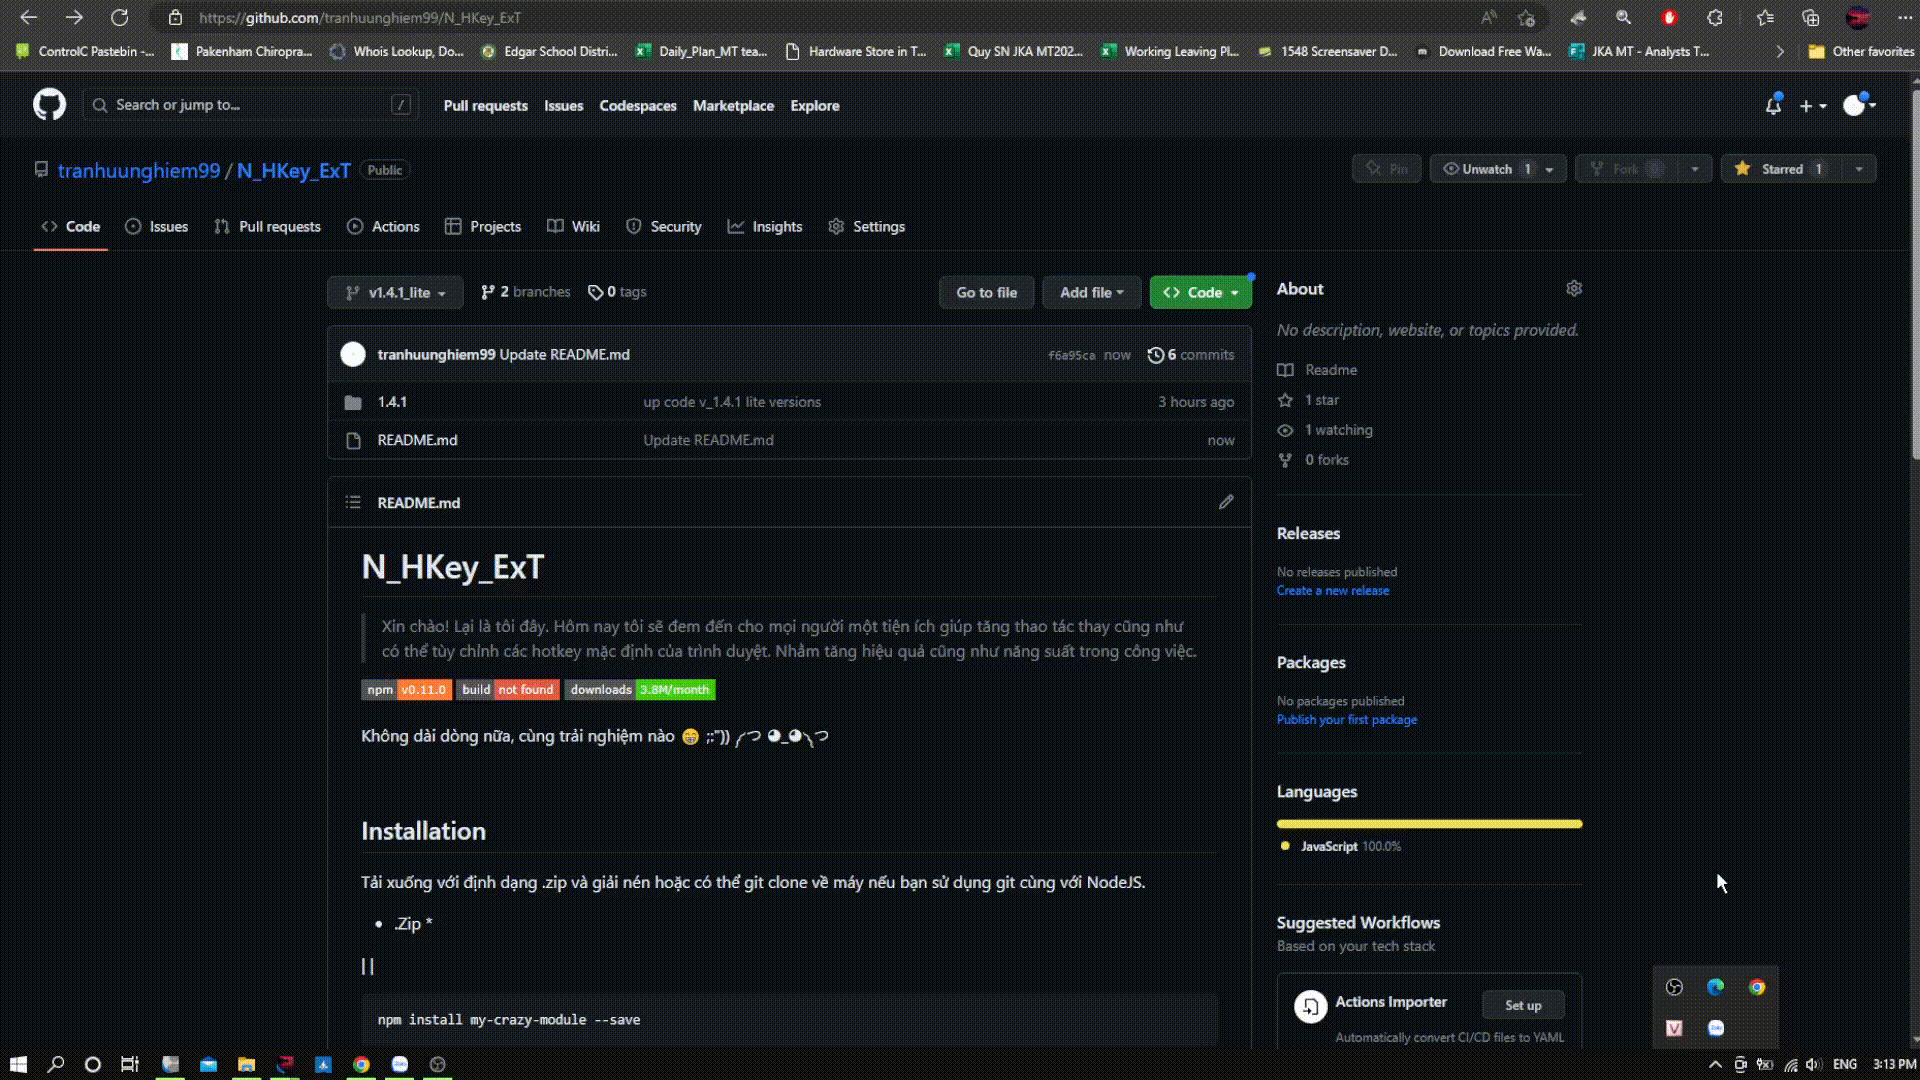Open the README table of contents icon
Screen dimensions: 1920x1080
point(353,502)
